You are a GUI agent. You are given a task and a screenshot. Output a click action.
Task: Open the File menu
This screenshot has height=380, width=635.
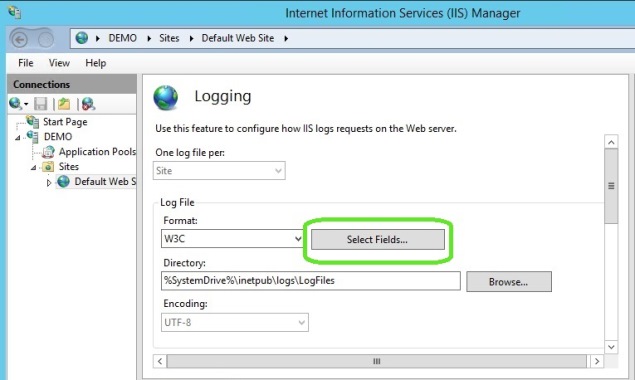point(26,63)
